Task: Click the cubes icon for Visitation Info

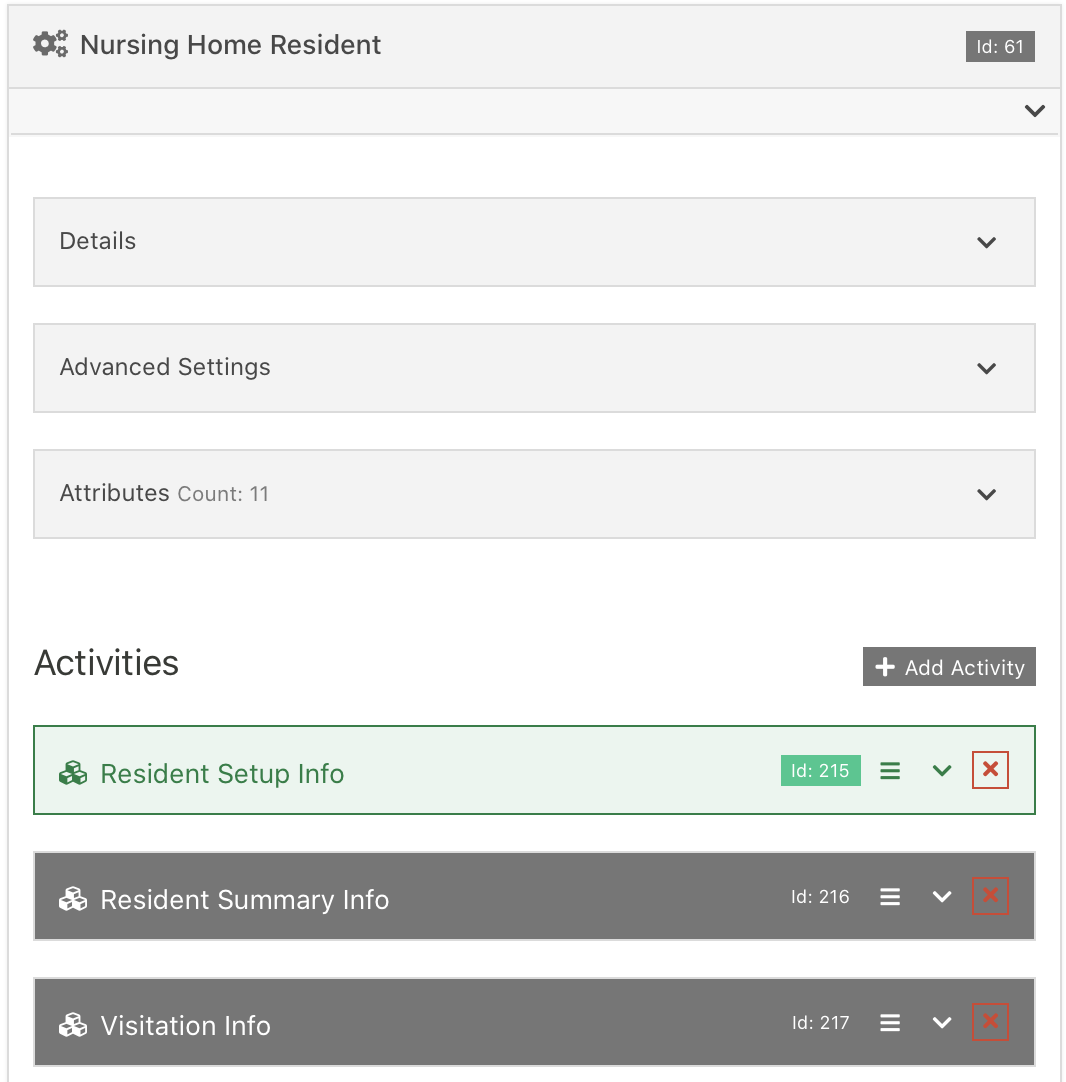Action: [73, 1025]
